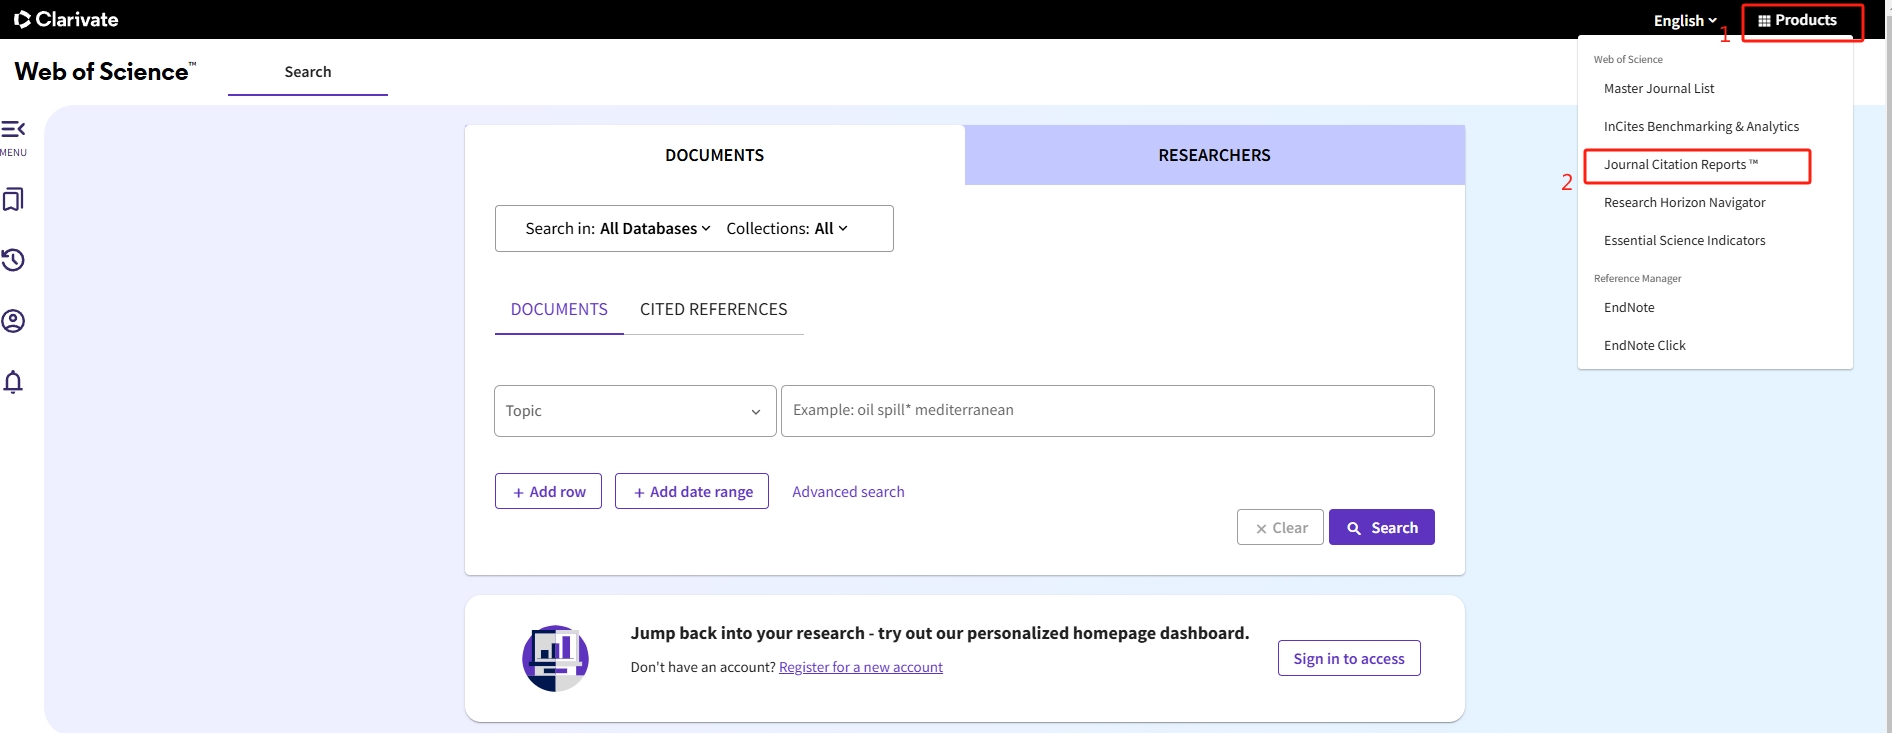Viewport: 1892px width, 733px height.
Task: Click the page vertical scrollbar
Action: coord(1887,366)
